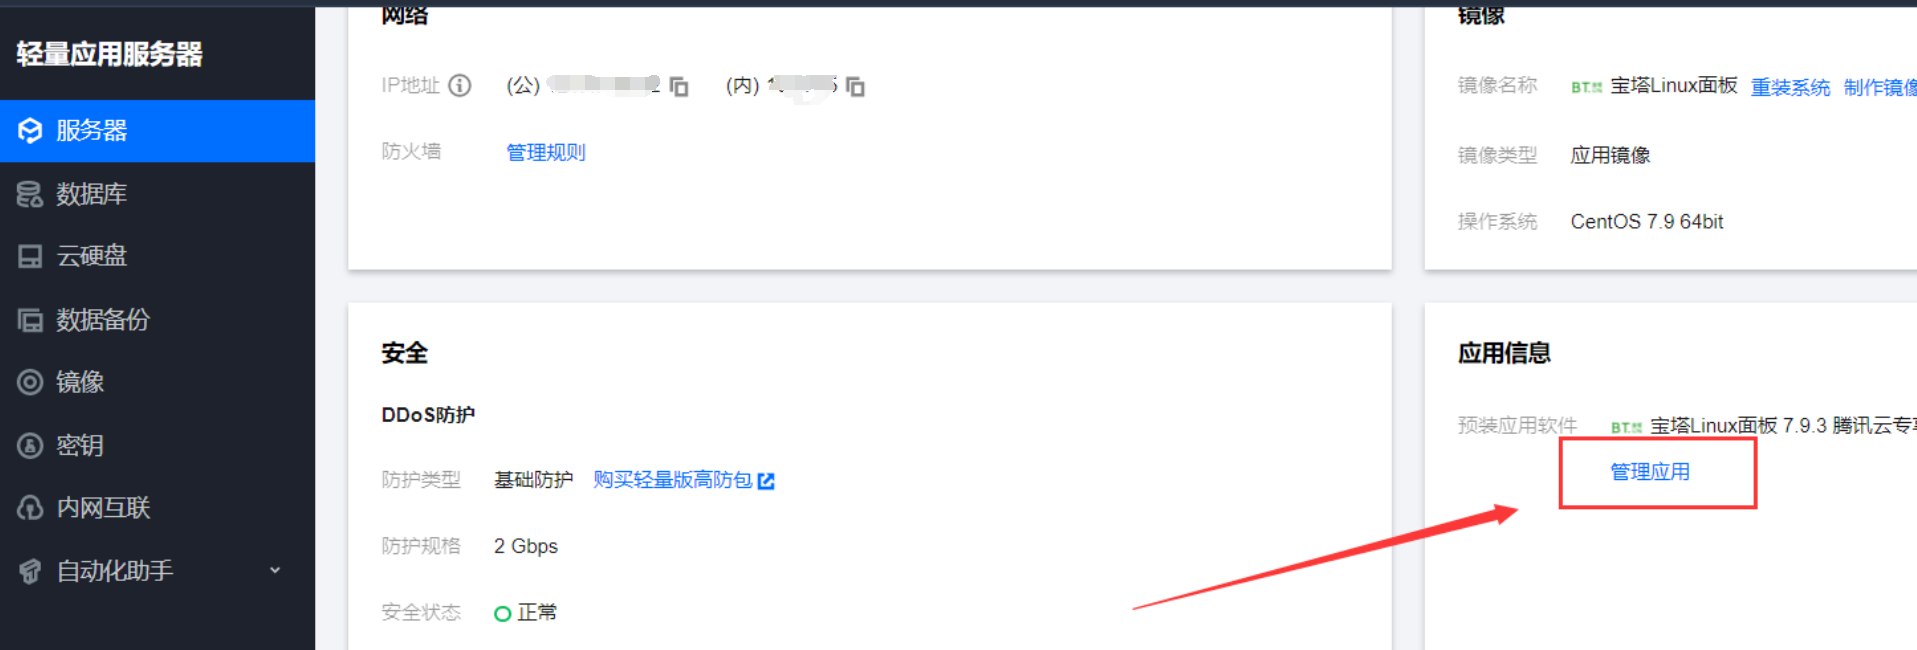Image resolution: width=1917 pixels, height=650 pixels.
Task: Open the 重装系统 link
Action: click(x=1790, y=87)
